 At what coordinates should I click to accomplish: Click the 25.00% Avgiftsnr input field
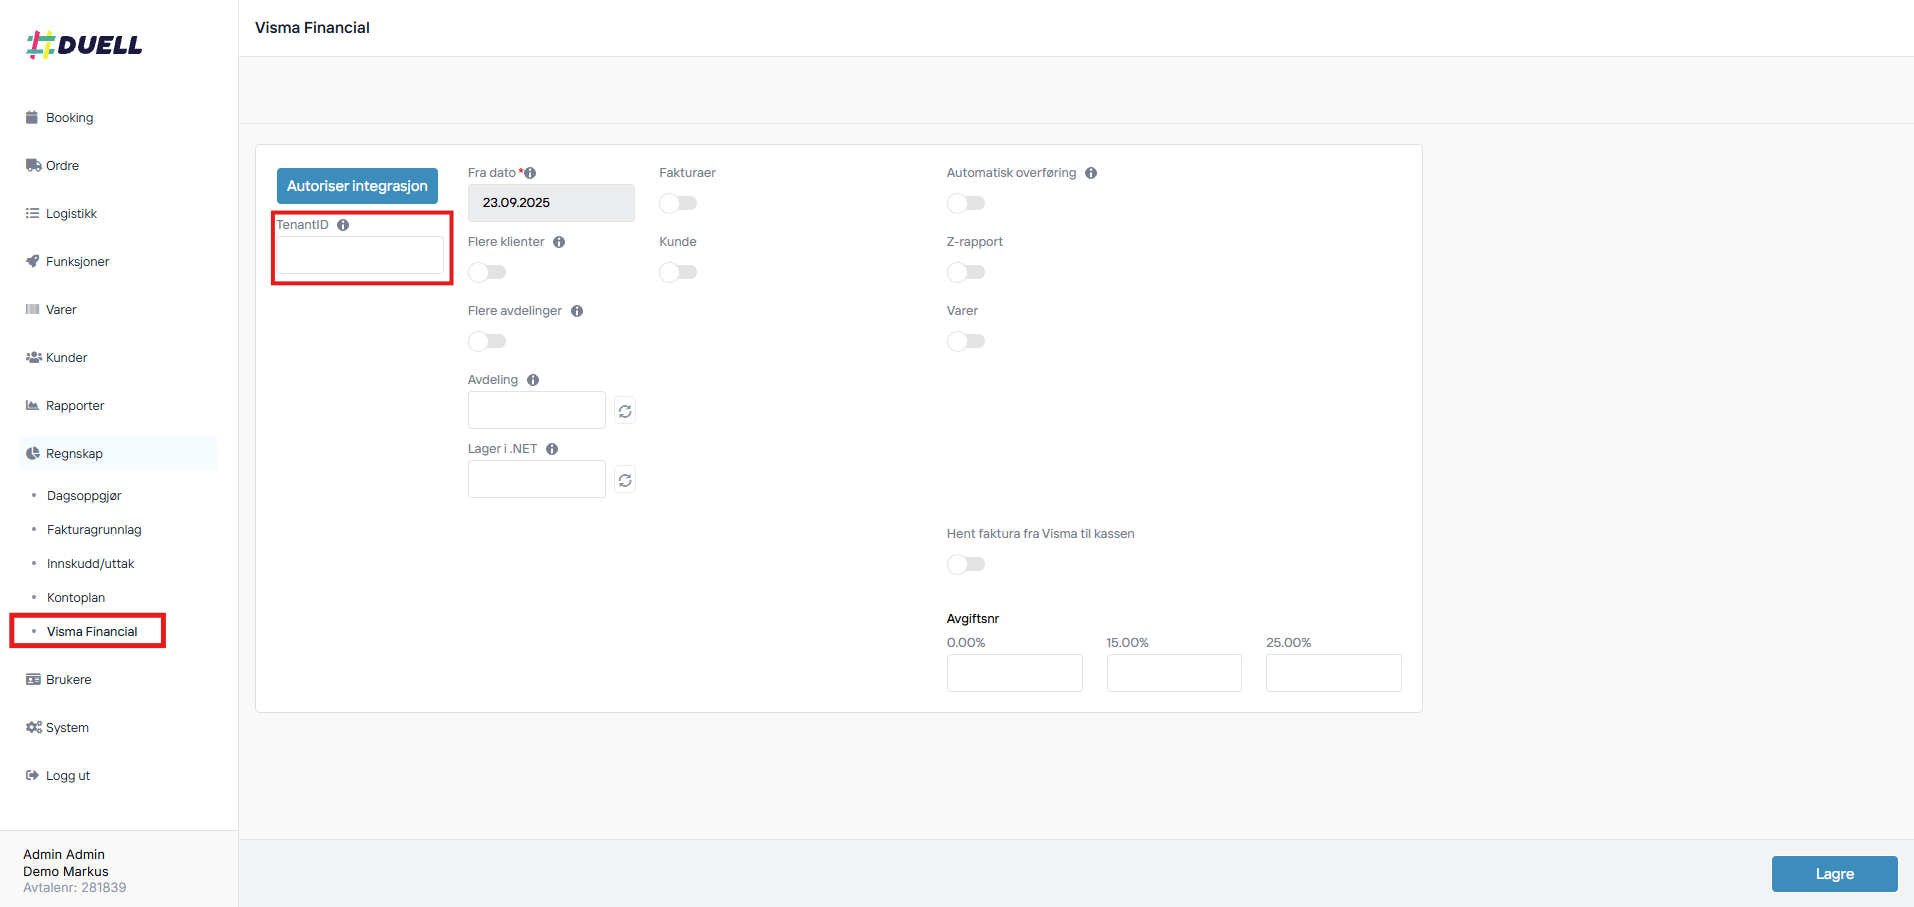tap(1333, 673)
